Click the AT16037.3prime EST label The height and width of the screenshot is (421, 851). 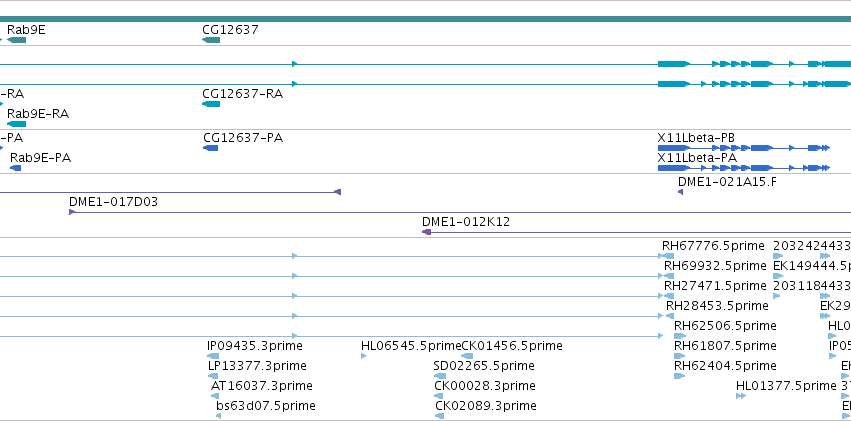point(262,386)
